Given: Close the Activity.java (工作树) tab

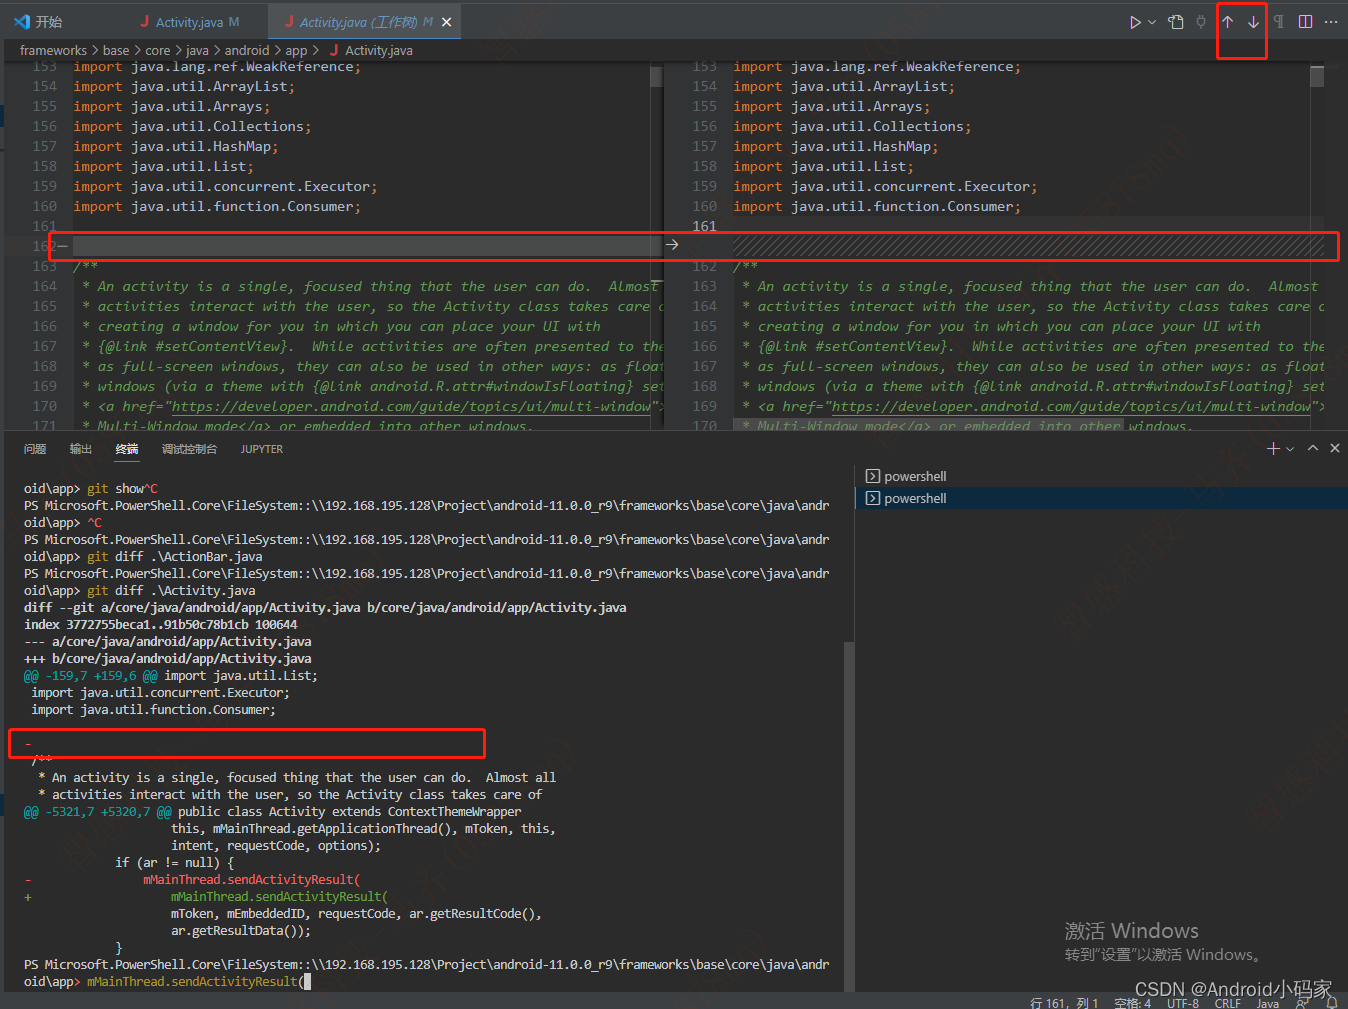Looking at the screenshot, I should coord(447,22).
